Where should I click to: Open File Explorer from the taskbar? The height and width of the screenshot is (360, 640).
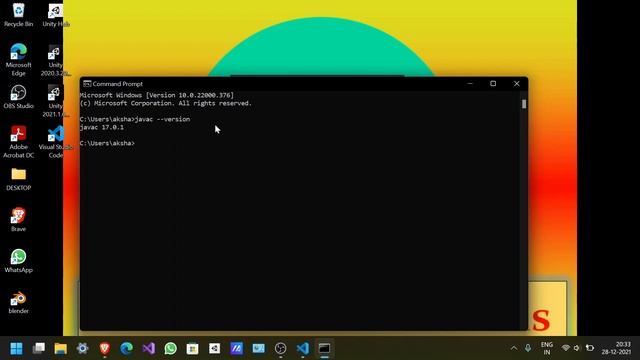60,348
